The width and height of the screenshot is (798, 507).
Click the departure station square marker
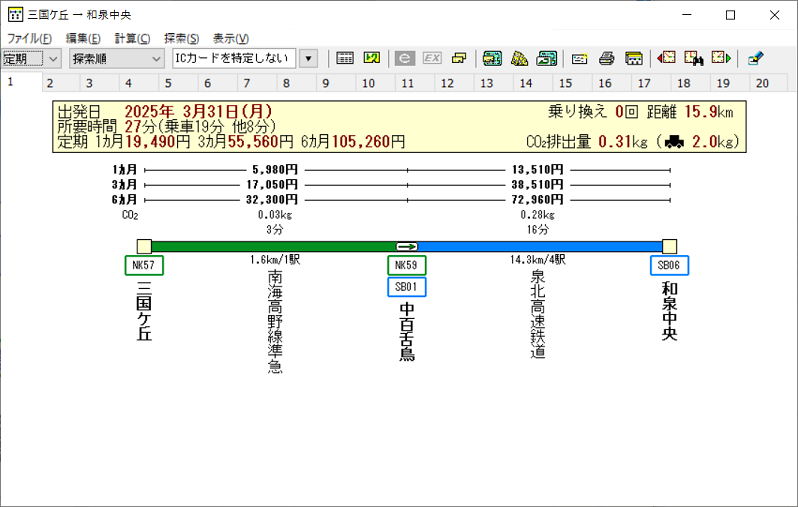(x=144, y=247)
